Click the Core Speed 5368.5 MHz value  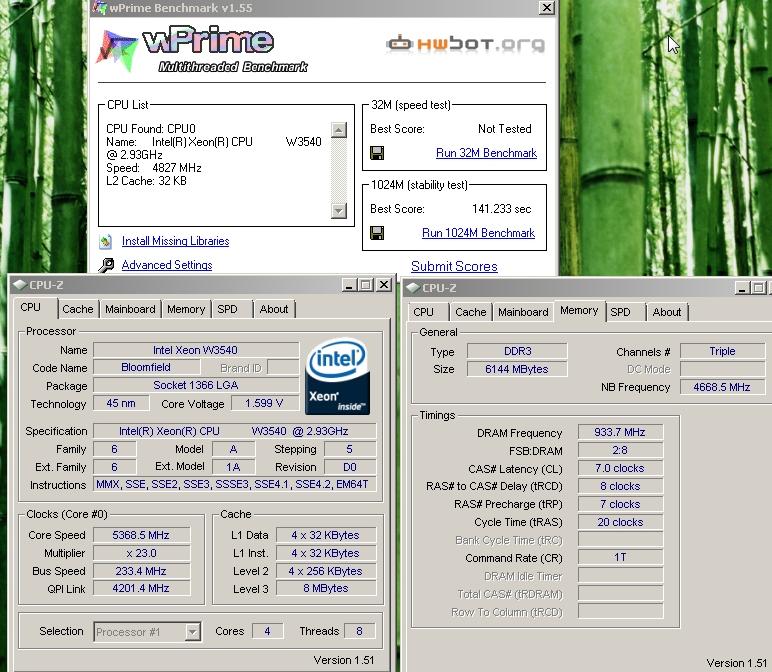(141, 535)
